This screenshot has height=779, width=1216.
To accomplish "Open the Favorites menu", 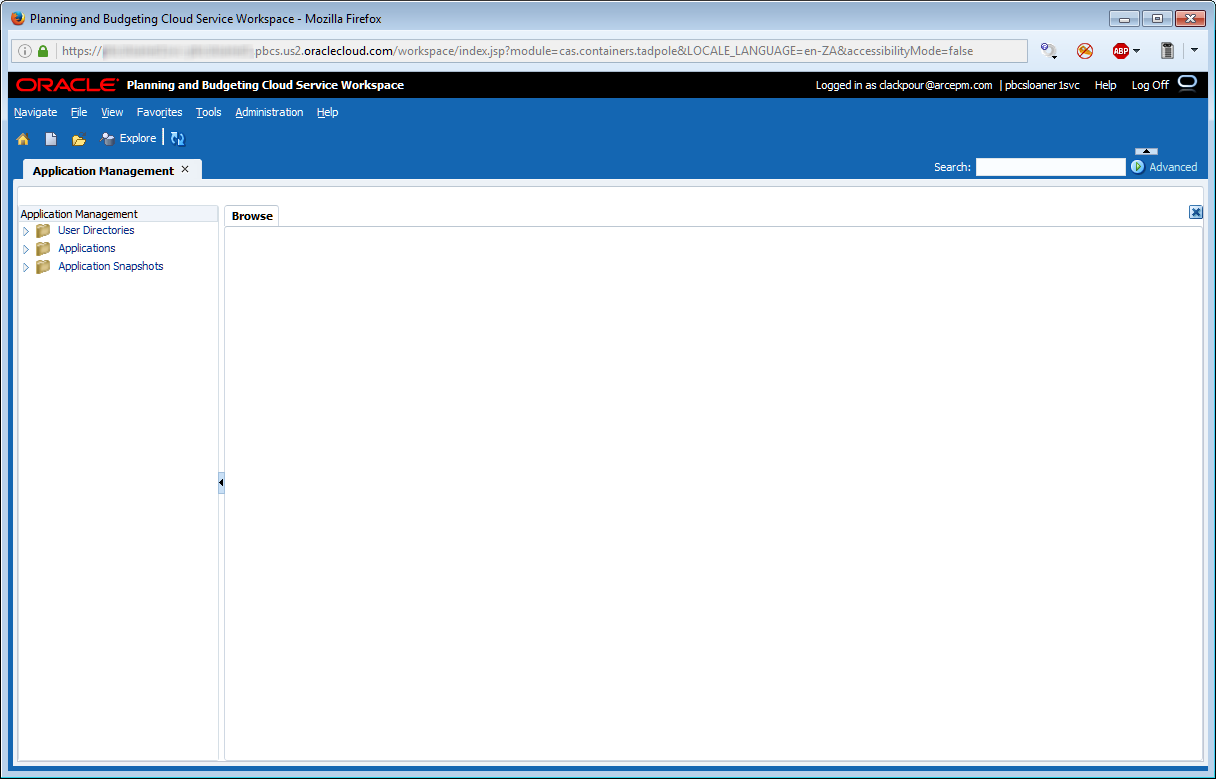I will coord(160,112).
